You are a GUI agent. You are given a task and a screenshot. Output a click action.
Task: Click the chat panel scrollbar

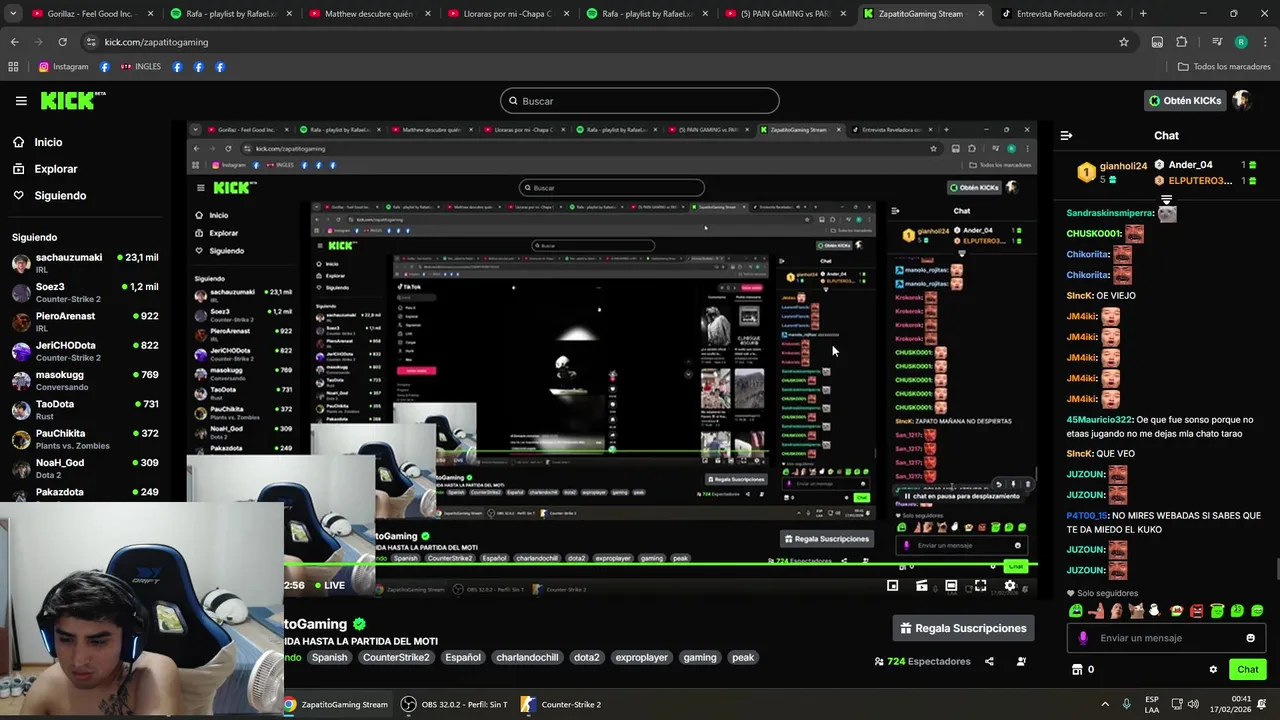(1276, 570)
